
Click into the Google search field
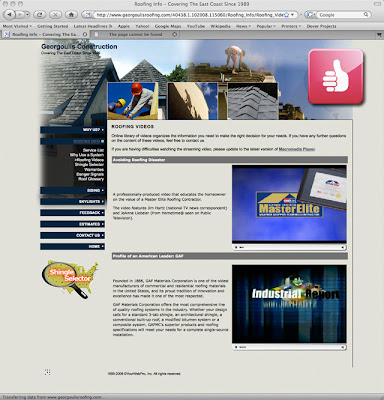point(340,15)
